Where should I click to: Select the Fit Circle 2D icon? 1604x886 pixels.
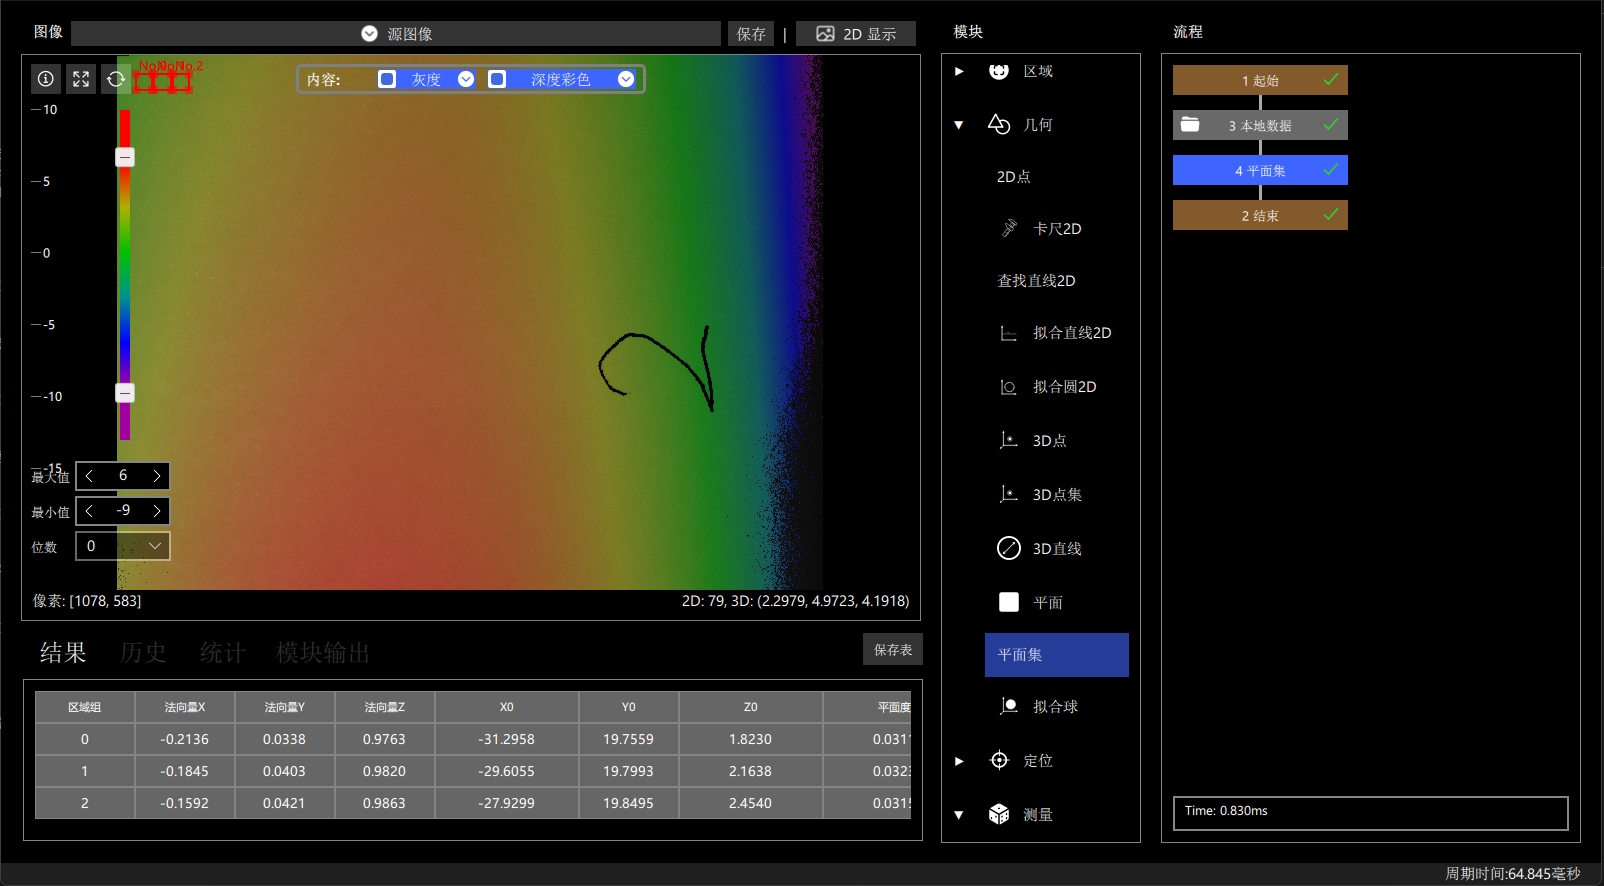1009,387
